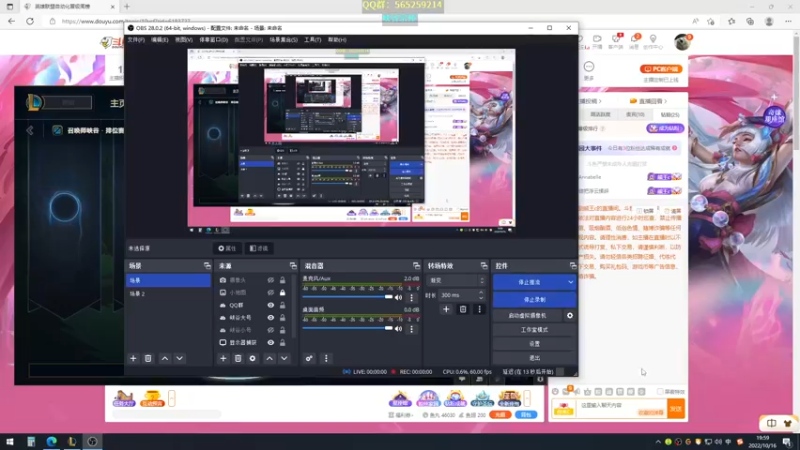Adjust the 桌面音频 volume slider
Screen dimensions: 800x450
347,329
